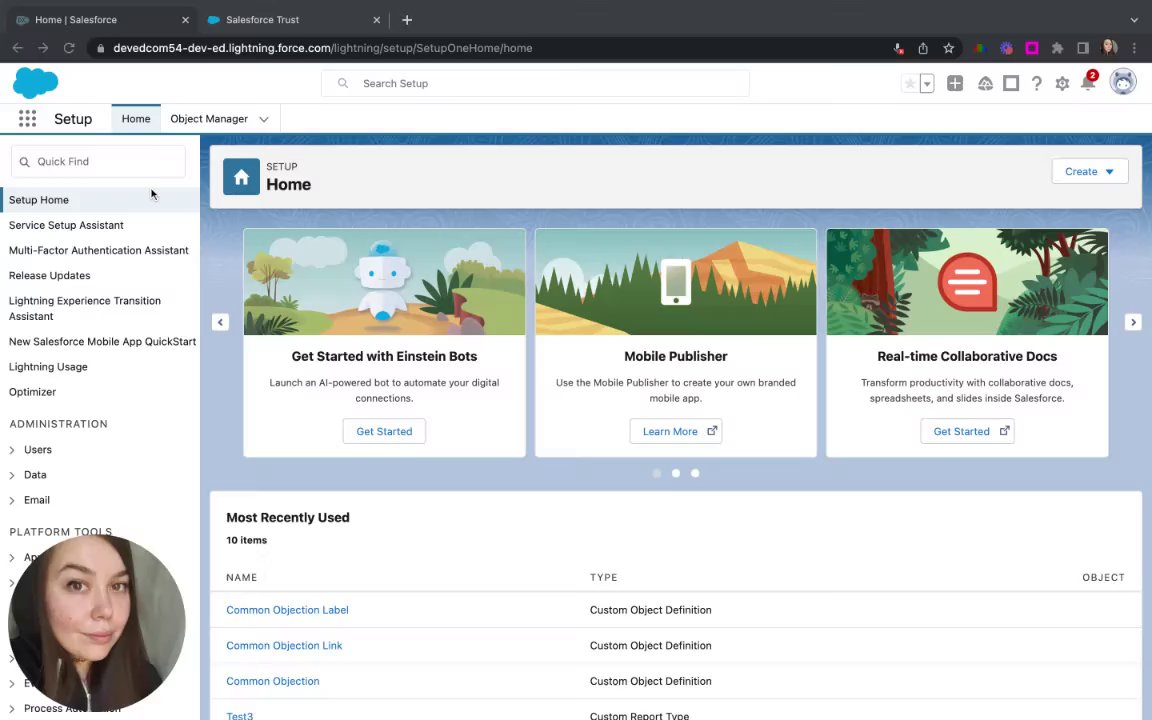The image size is (1152, 720).
Task: Click Mobile Publisher card image
Action: point(675,281)
